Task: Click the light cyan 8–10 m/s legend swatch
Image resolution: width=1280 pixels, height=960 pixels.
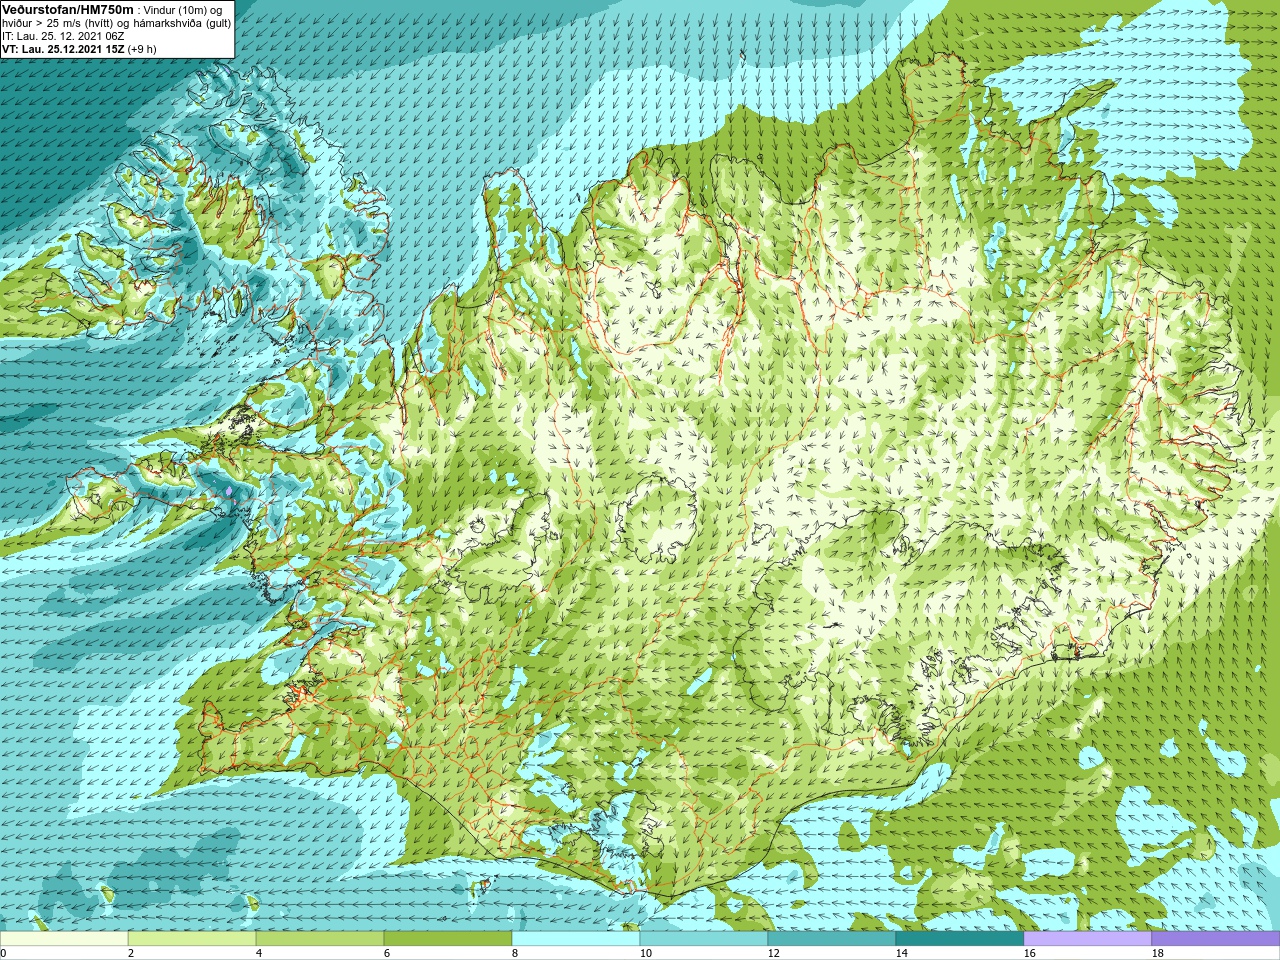Action: (x=576, y=939)
